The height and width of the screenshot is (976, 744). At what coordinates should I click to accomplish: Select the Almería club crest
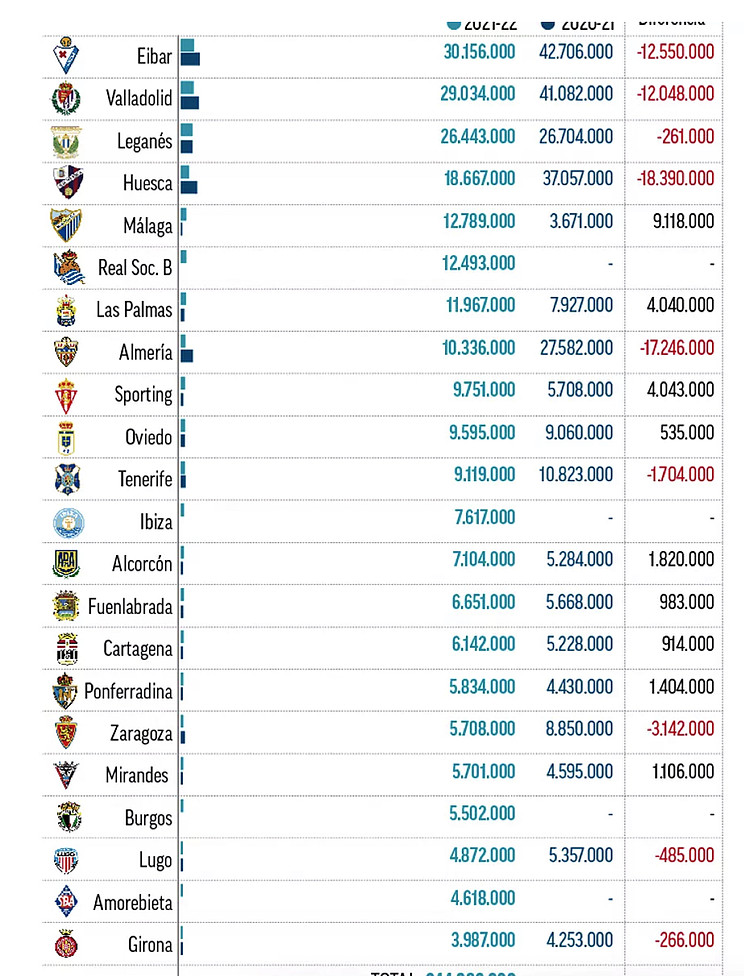coord(66,352)
